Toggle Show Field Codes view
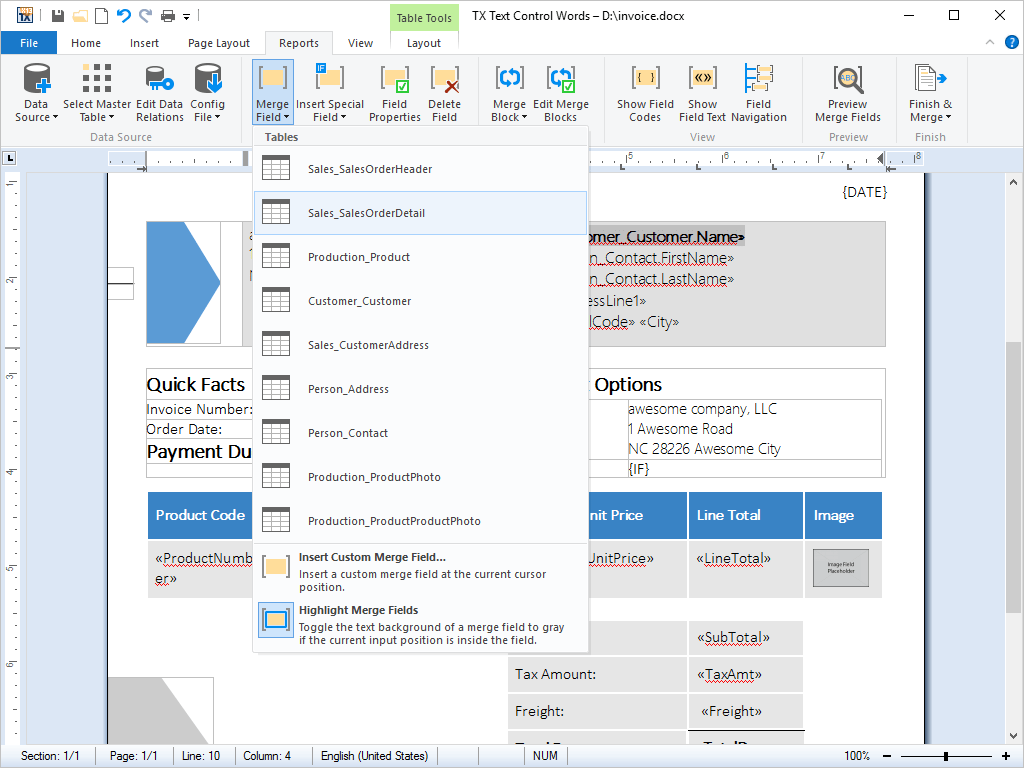The image size is (1024, 768). (x=645, y=92)
